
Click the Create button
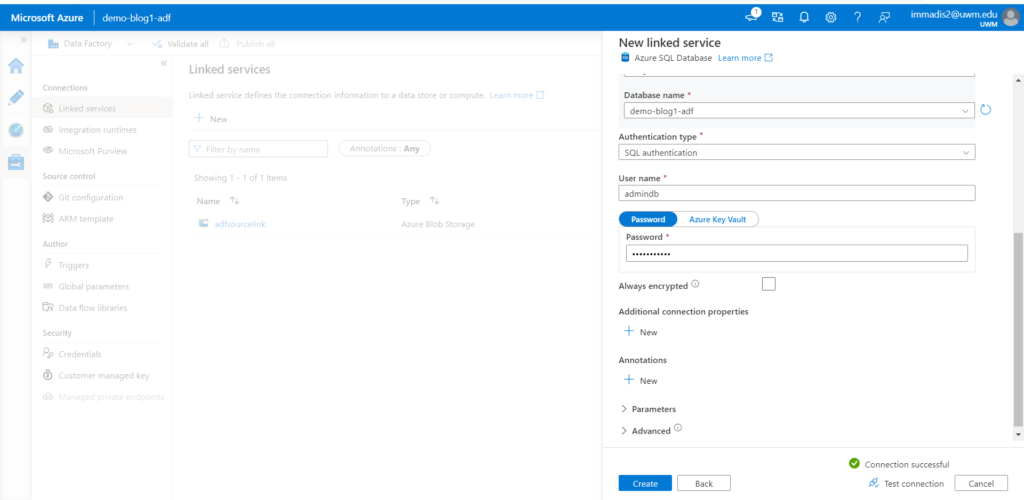click(645, 483)
